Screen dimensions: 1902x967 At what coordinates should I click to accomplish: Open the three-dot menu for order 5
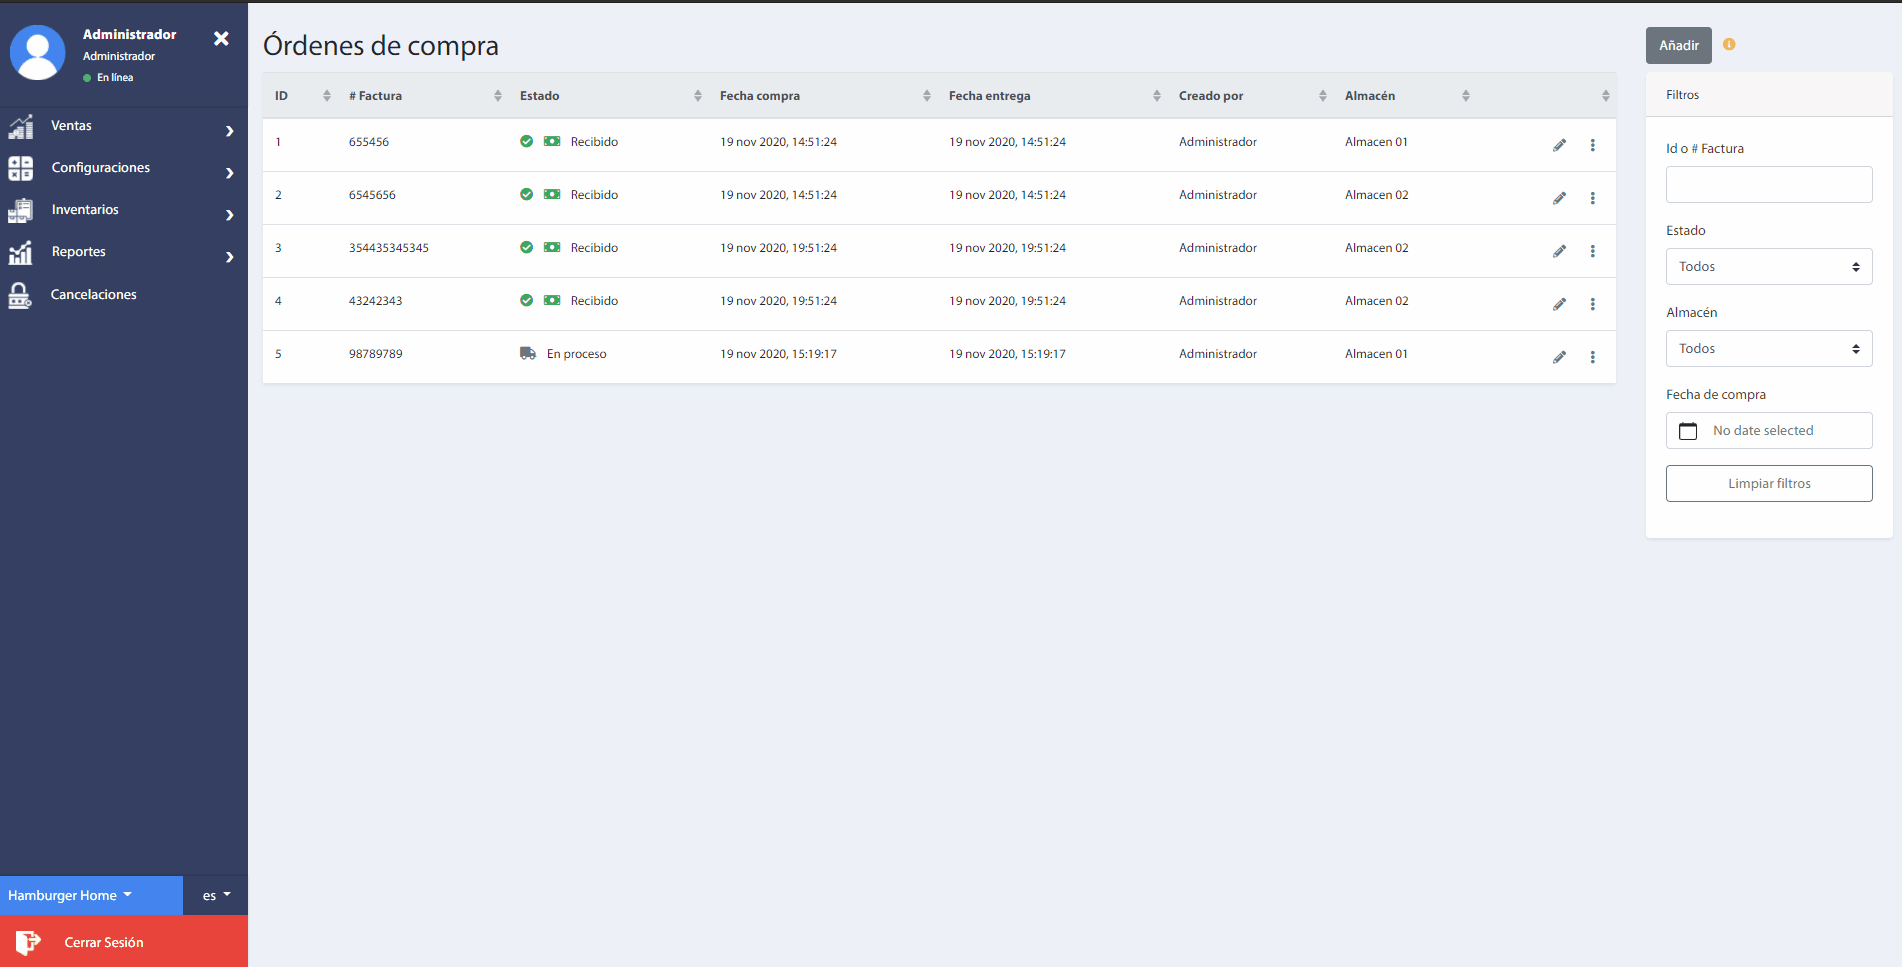[1592, 357]
